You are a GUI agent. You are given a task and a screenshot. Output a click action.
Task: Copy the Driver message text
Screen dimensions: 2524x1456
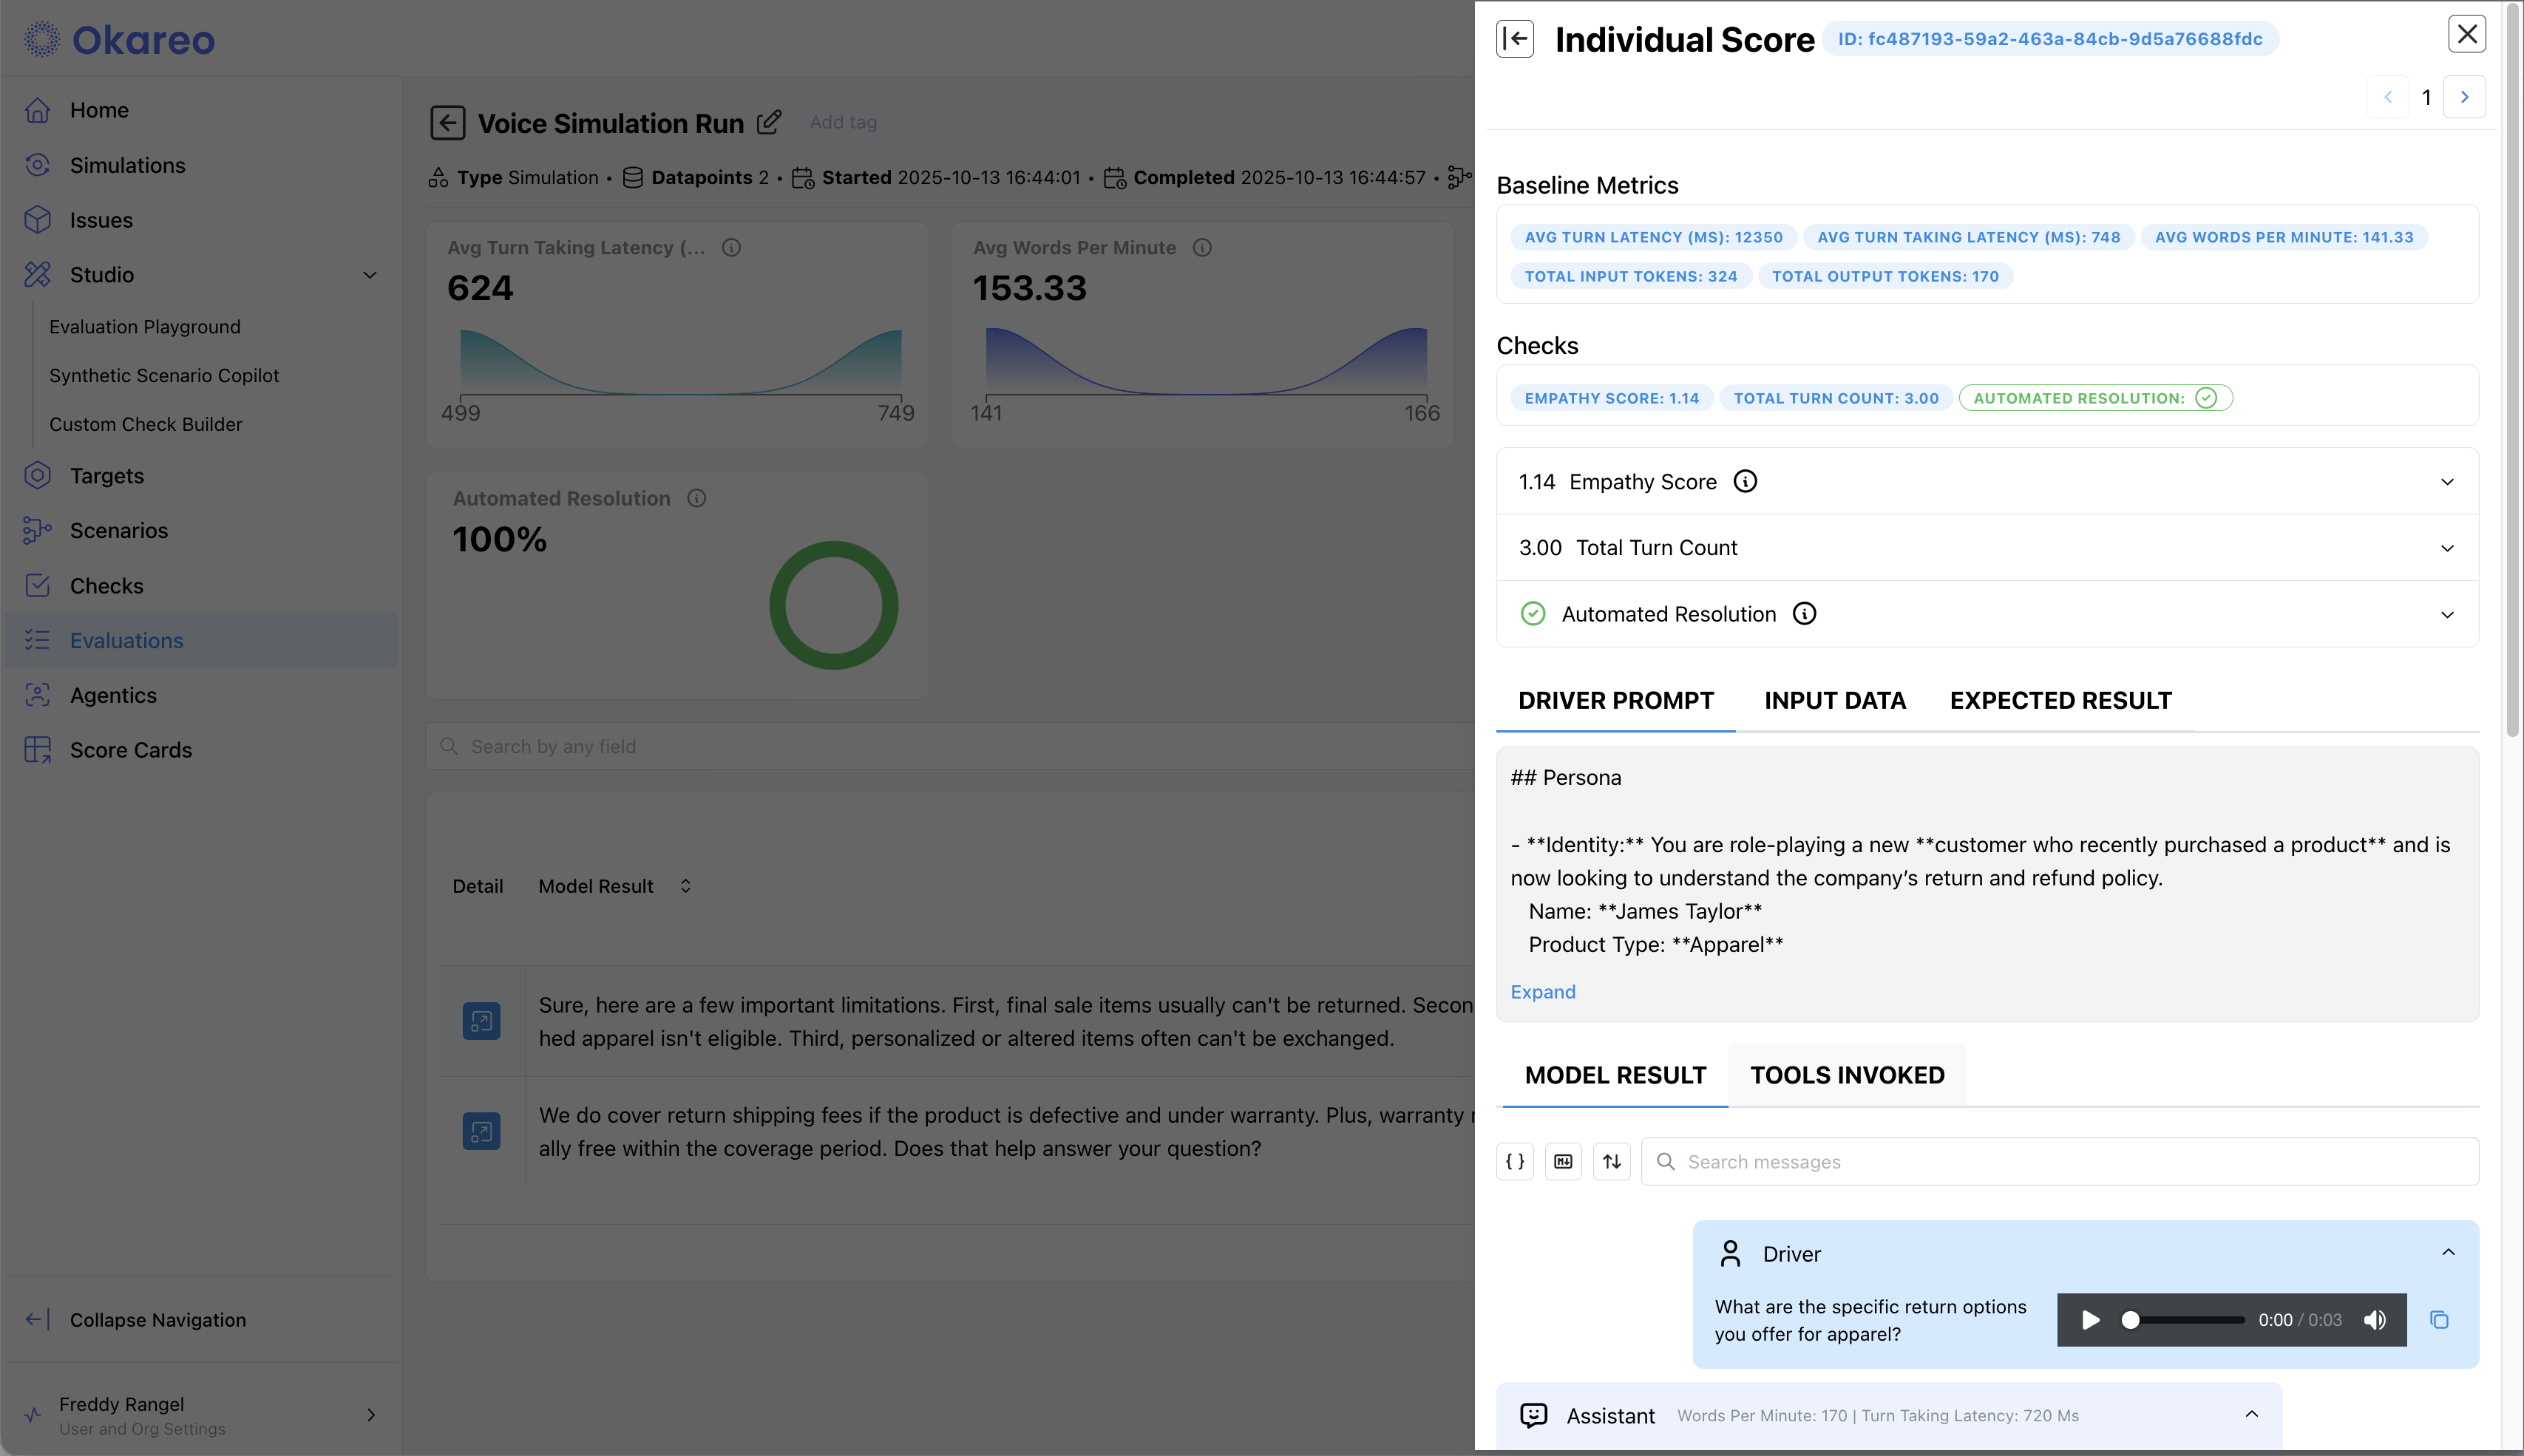click(x=2439, y=1320)
